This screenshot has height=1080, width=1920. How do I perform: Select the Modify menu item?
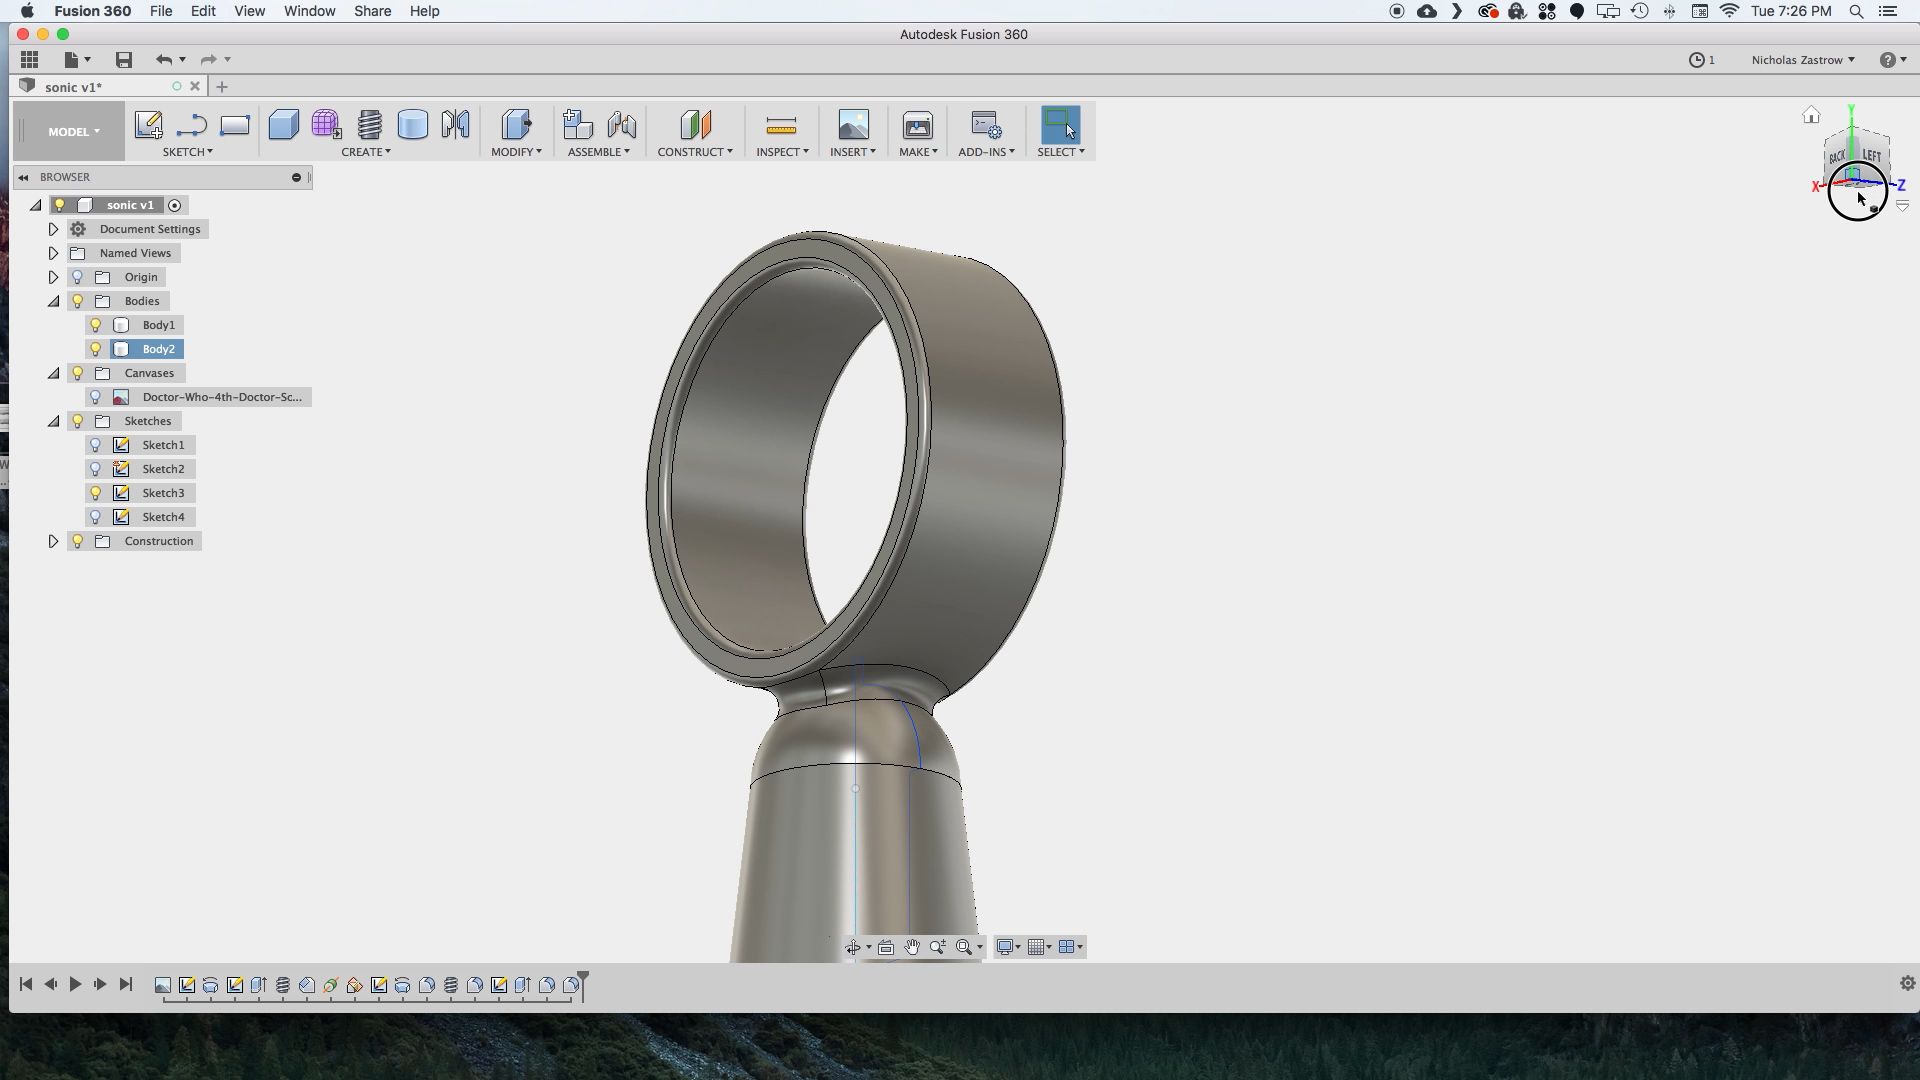514,152
